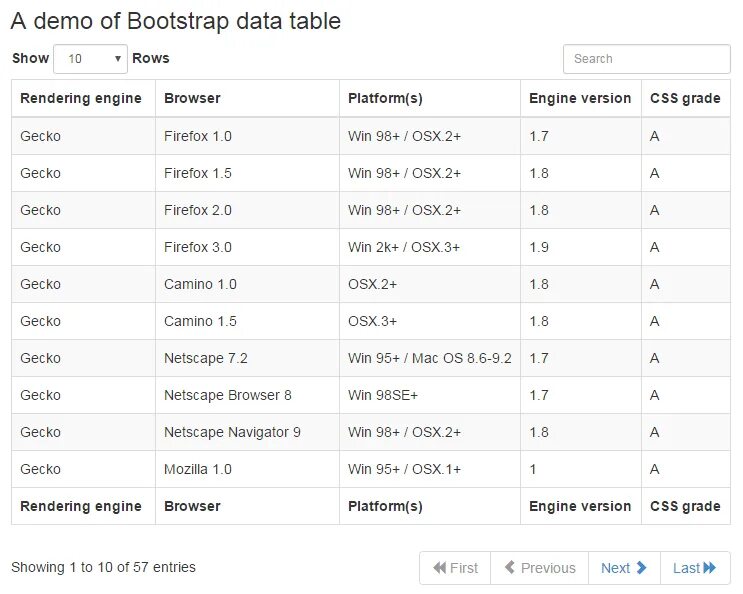This screenshot has width=743, height=594.
Task: Click the double-right arrow icon beside Last
Action: click(709, 567)
